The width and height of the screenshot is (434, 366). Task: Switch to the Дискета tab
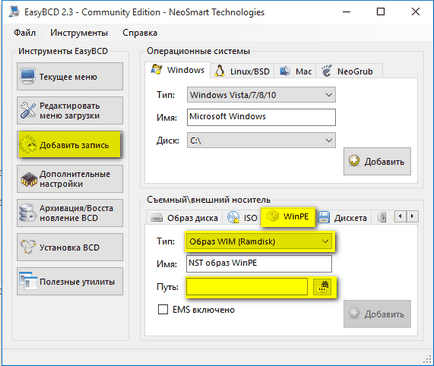point(343,218)
